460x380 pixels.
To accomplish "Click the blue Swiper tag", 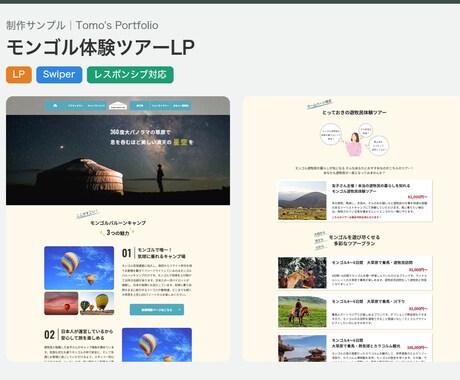I will coord(59,74).
